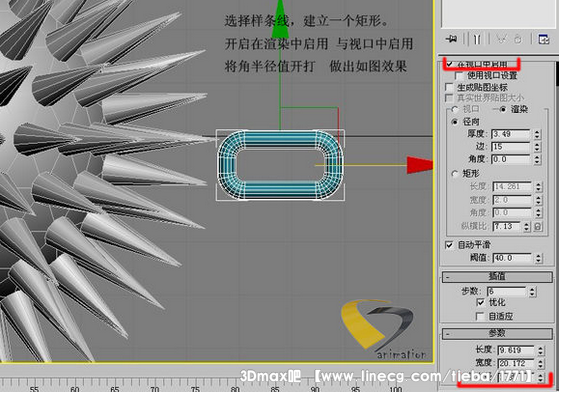Click the spinner beside 2.0 宽度 field
This screenshot has height=393, width=561.
(x=538, y=200)
